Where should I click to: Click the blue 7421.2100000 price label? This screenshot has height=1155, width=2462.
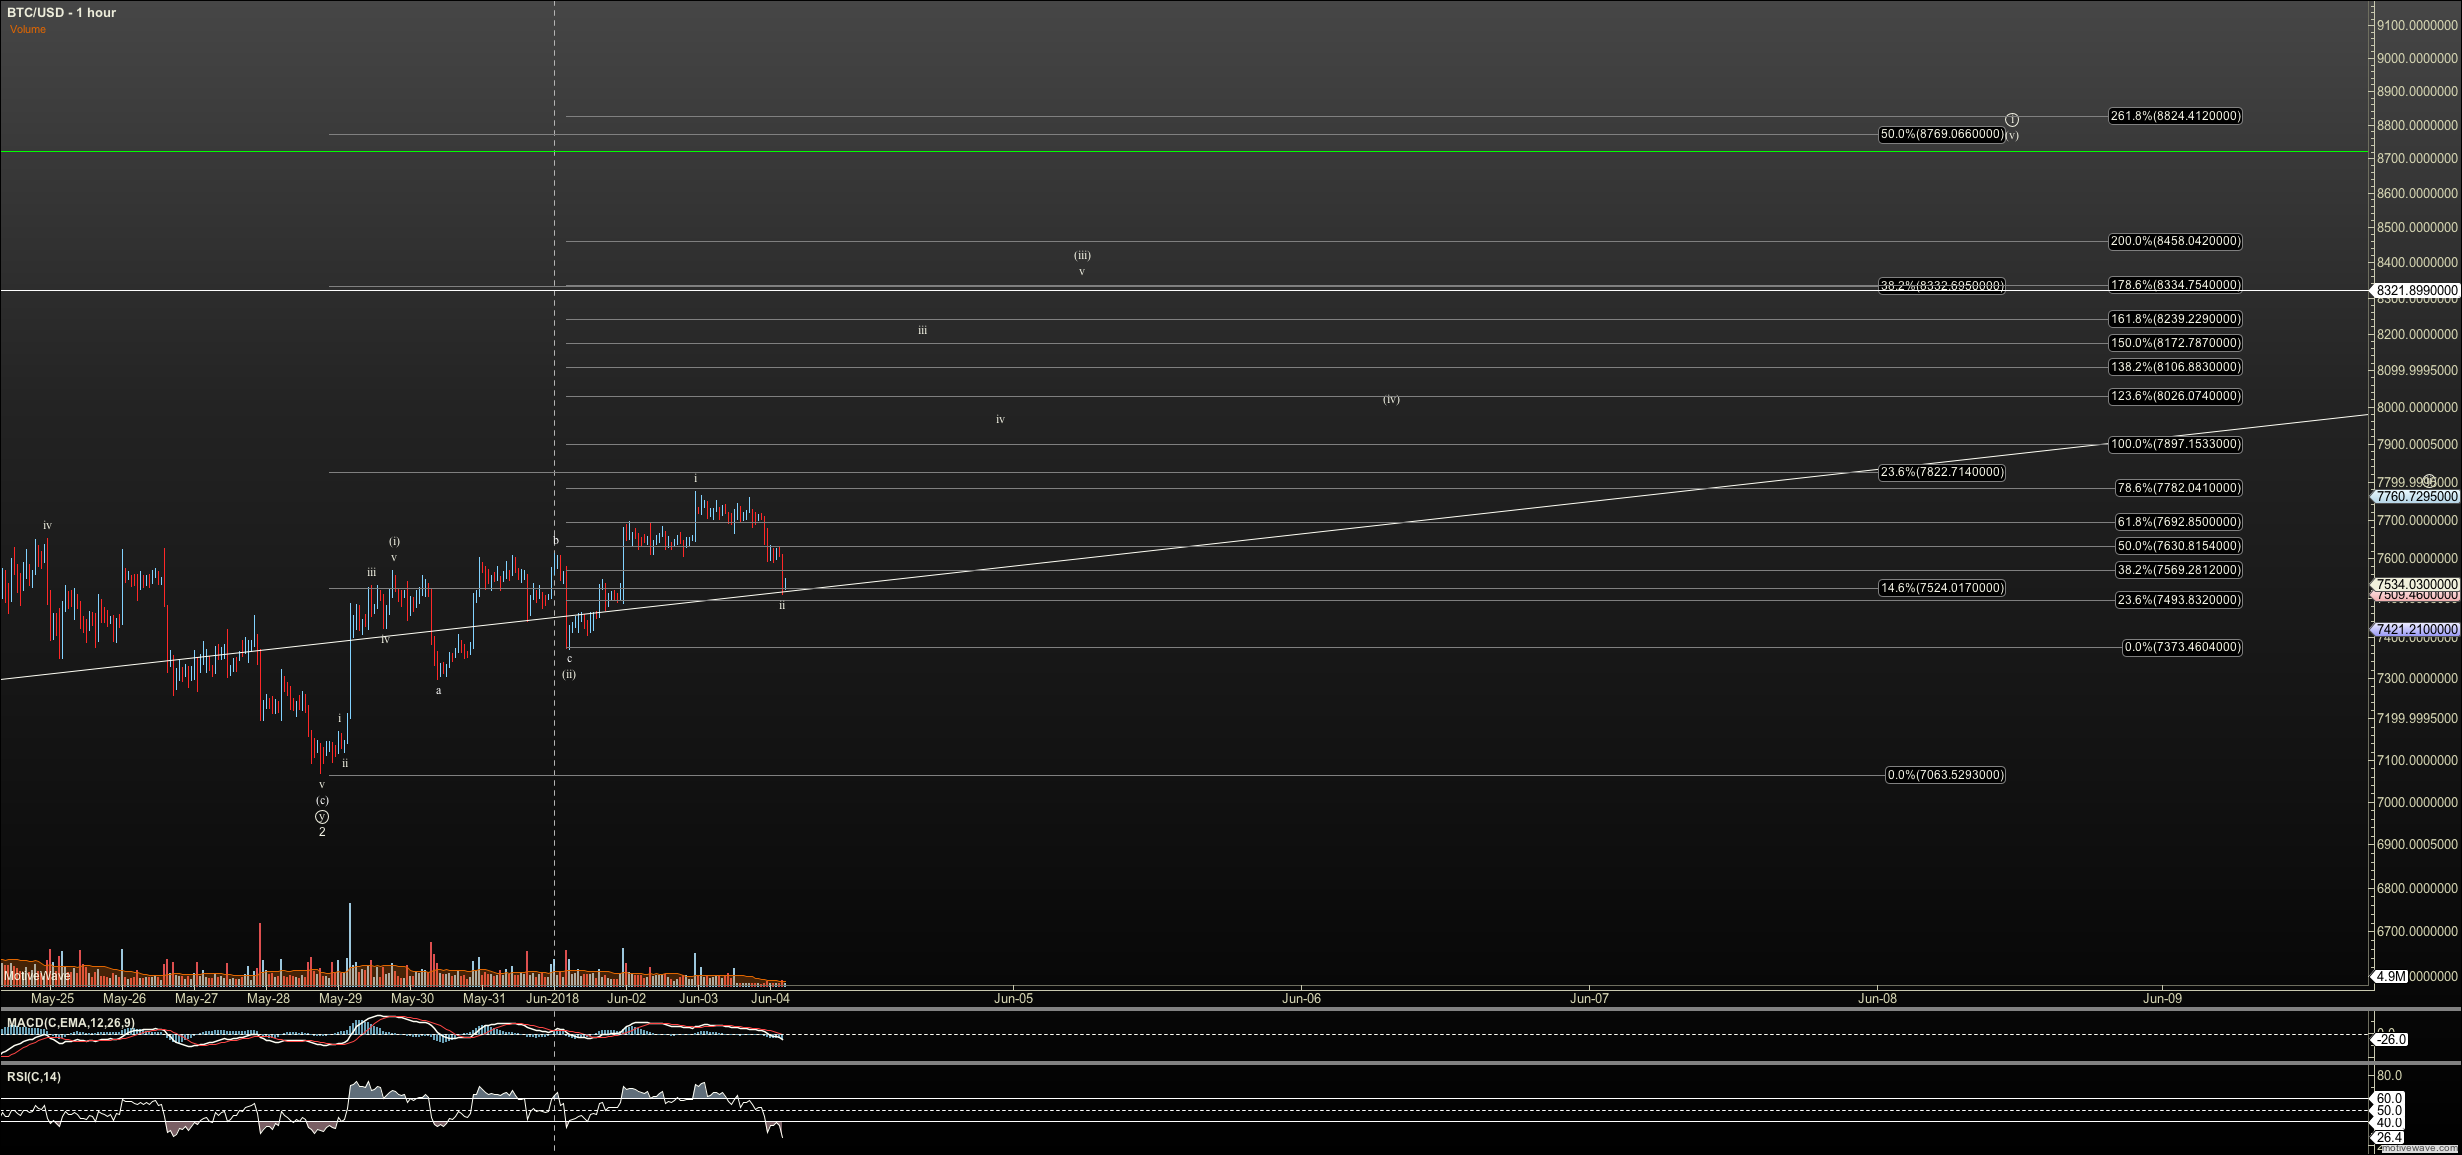click(2413, 631)
